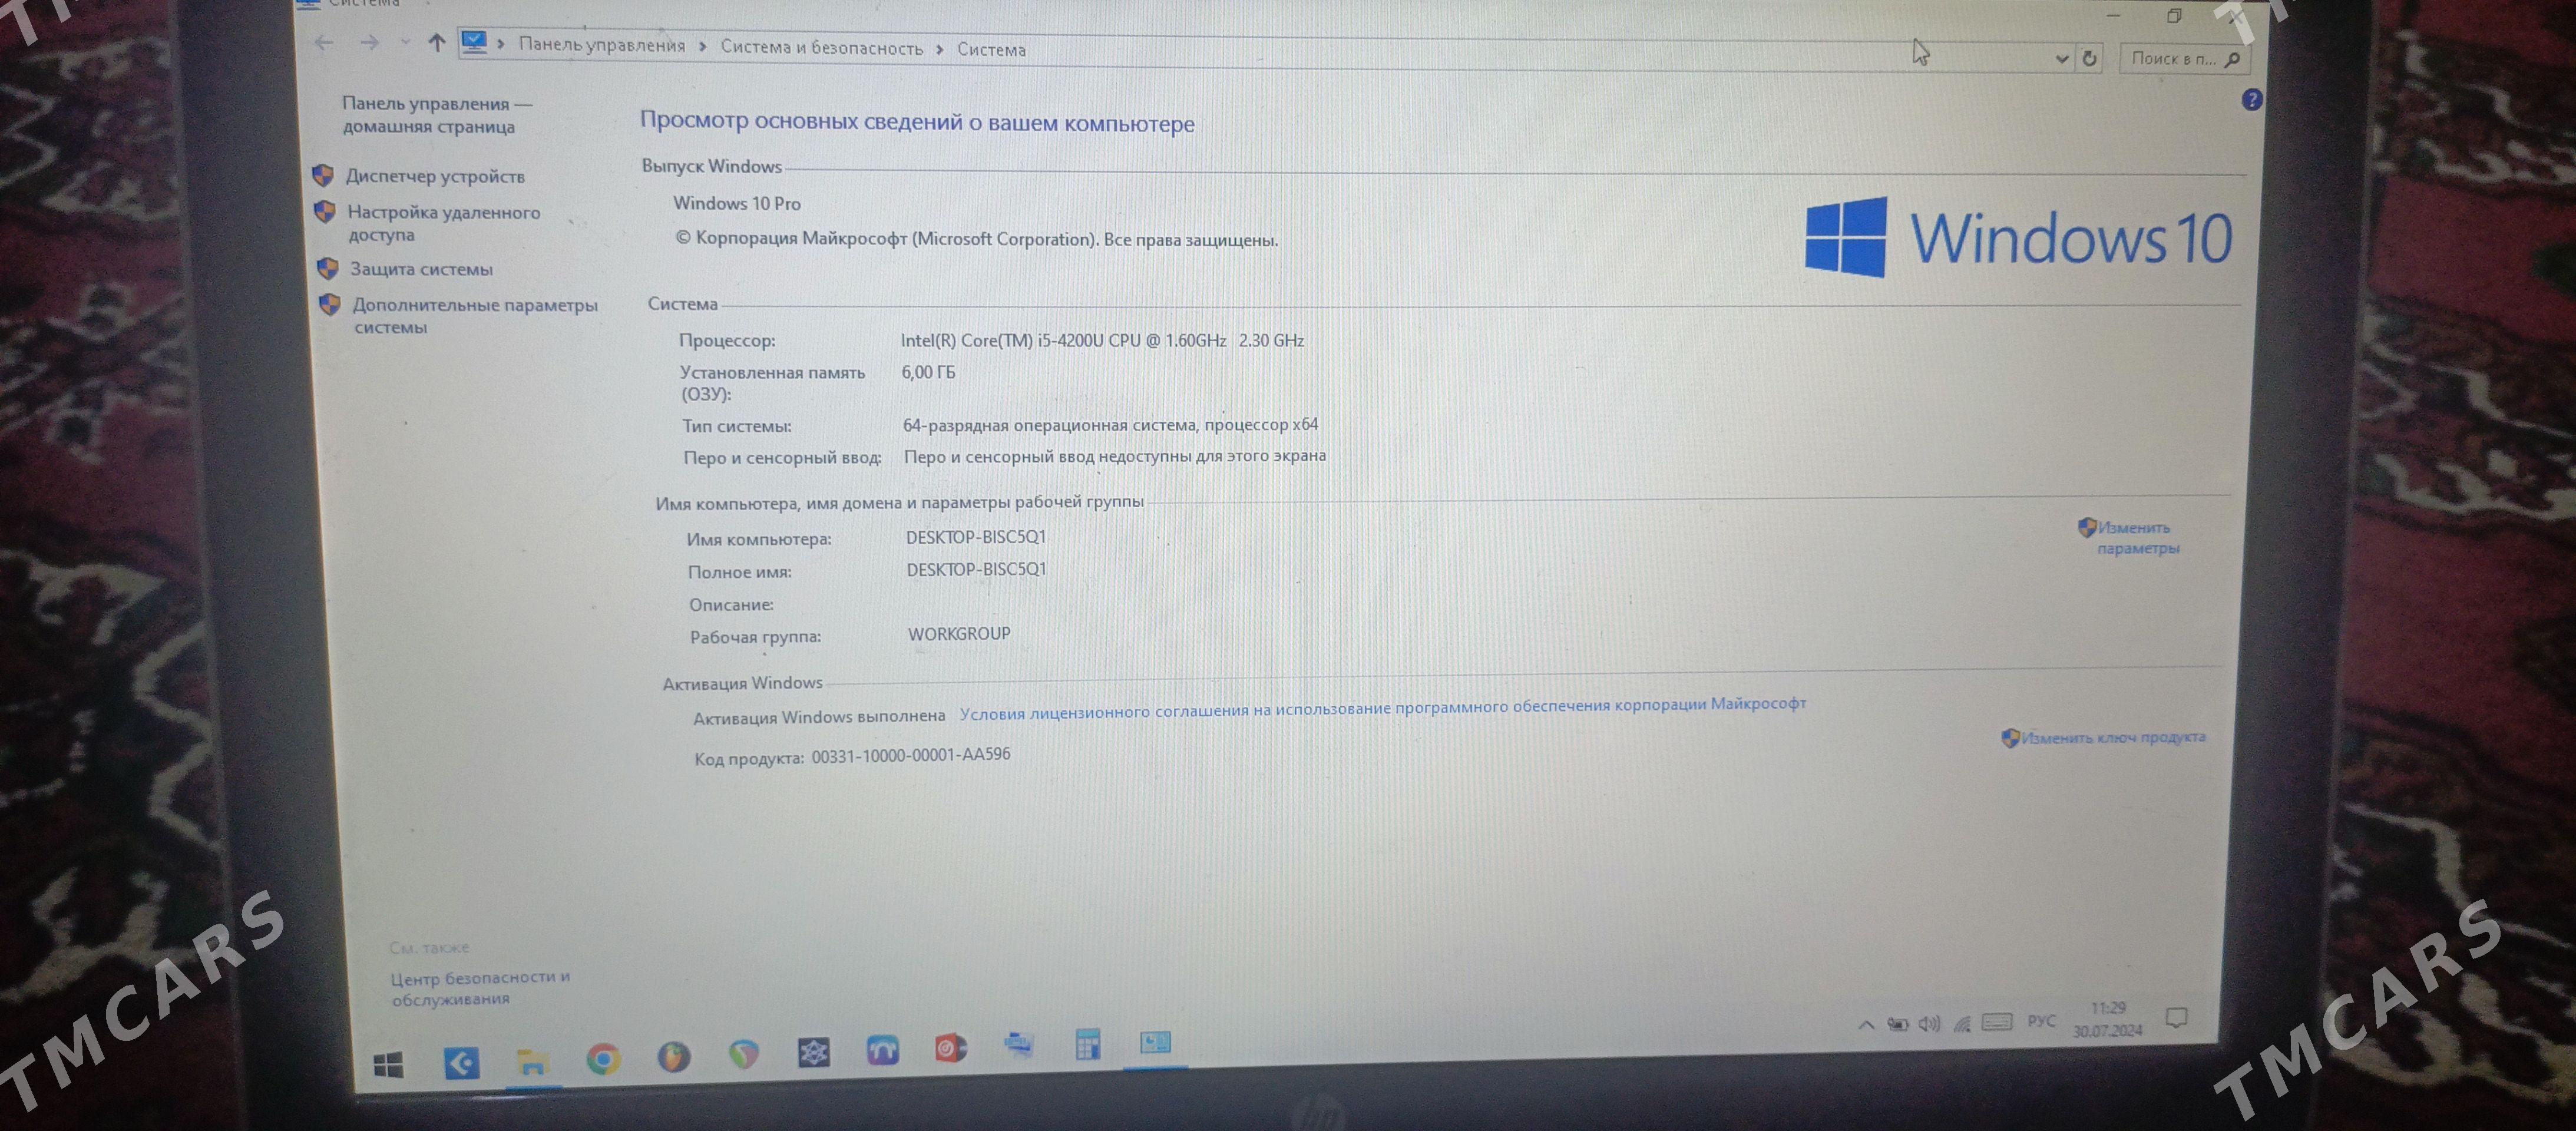
Task: Switch input language РУС
Action: click(2041, 1021)
